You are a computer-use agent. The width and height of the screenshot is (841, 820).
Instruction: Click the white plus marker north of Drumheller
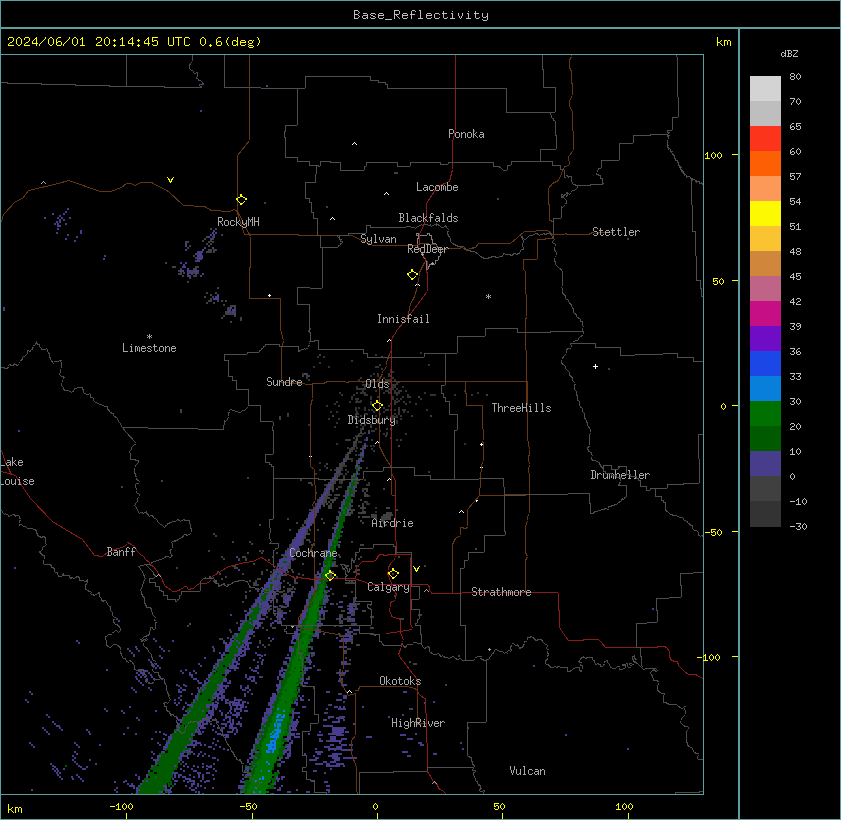point(595,367)
